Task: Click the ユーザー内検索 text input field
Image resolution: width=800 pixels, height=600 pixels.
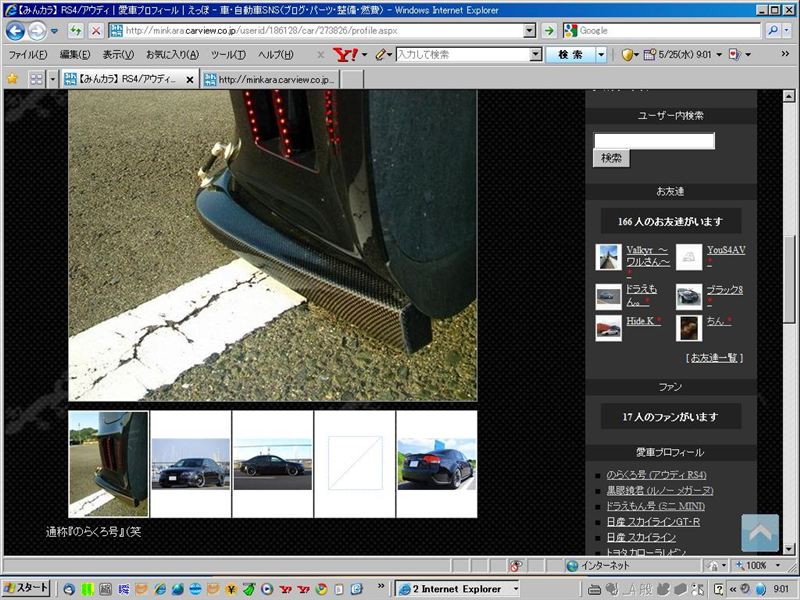Action: click(654, 141)
